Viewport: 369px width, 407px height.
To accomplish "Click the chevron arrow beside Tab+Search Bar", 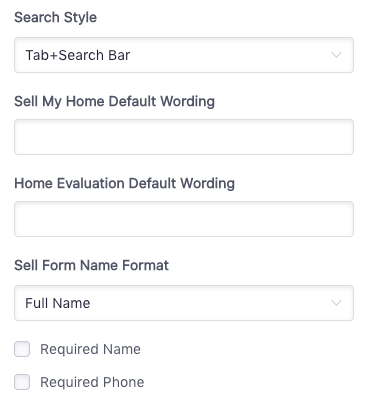I will 336,55.
